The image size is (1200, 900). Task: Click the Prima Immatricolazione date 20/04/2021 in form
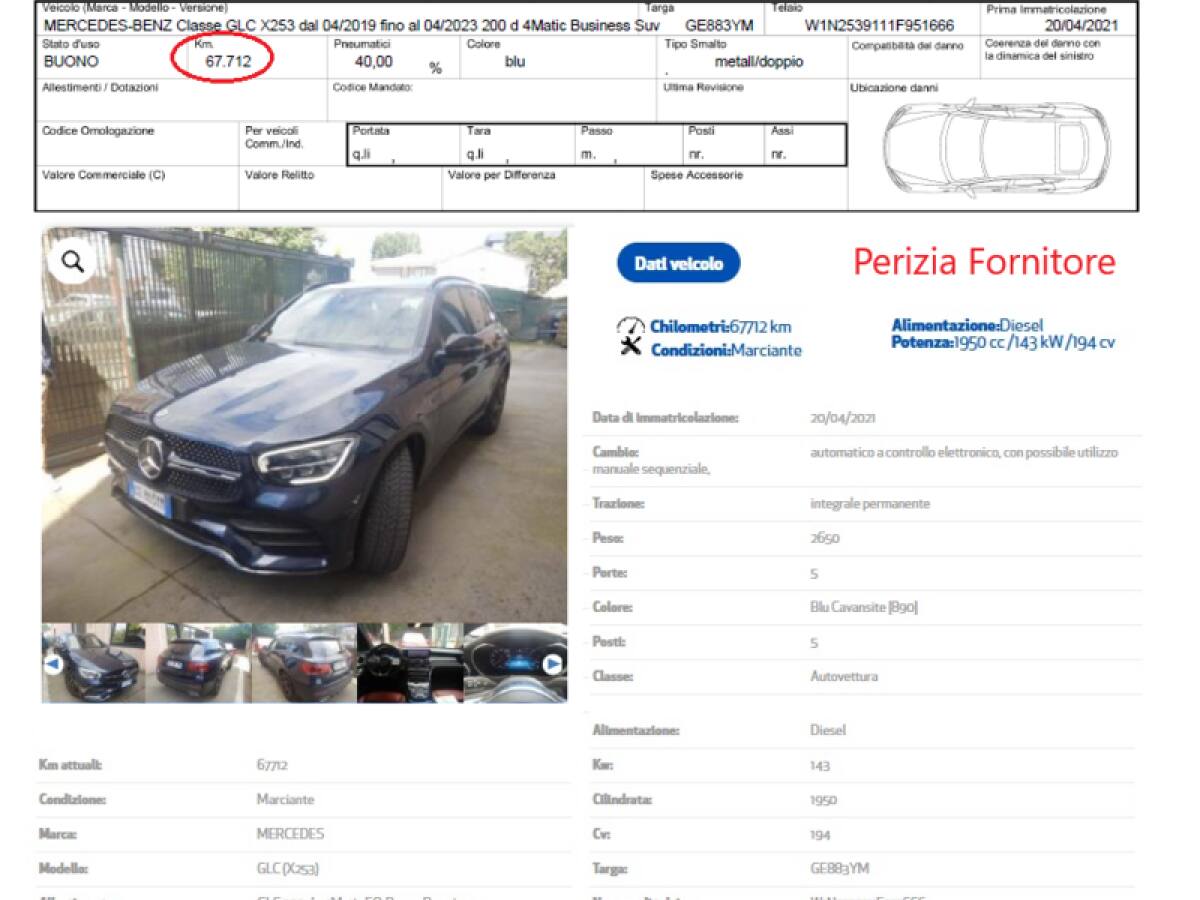coord(1081,26)
